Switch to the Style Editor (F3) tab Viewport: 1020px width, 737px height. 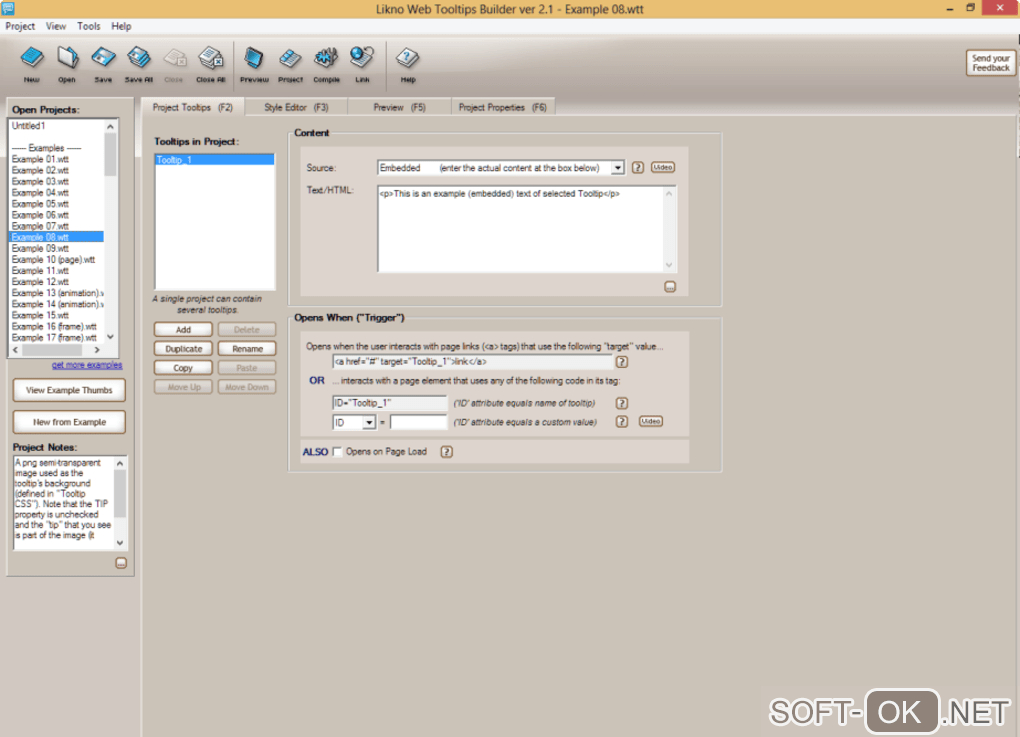tap(296, 107)
